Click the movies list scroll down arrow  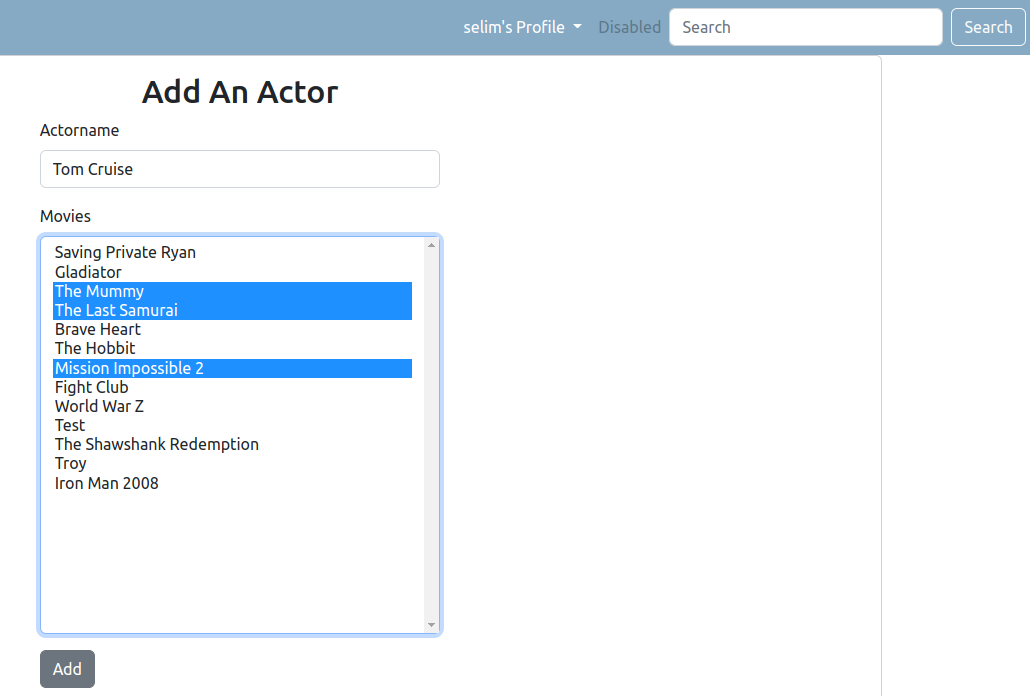432,625
